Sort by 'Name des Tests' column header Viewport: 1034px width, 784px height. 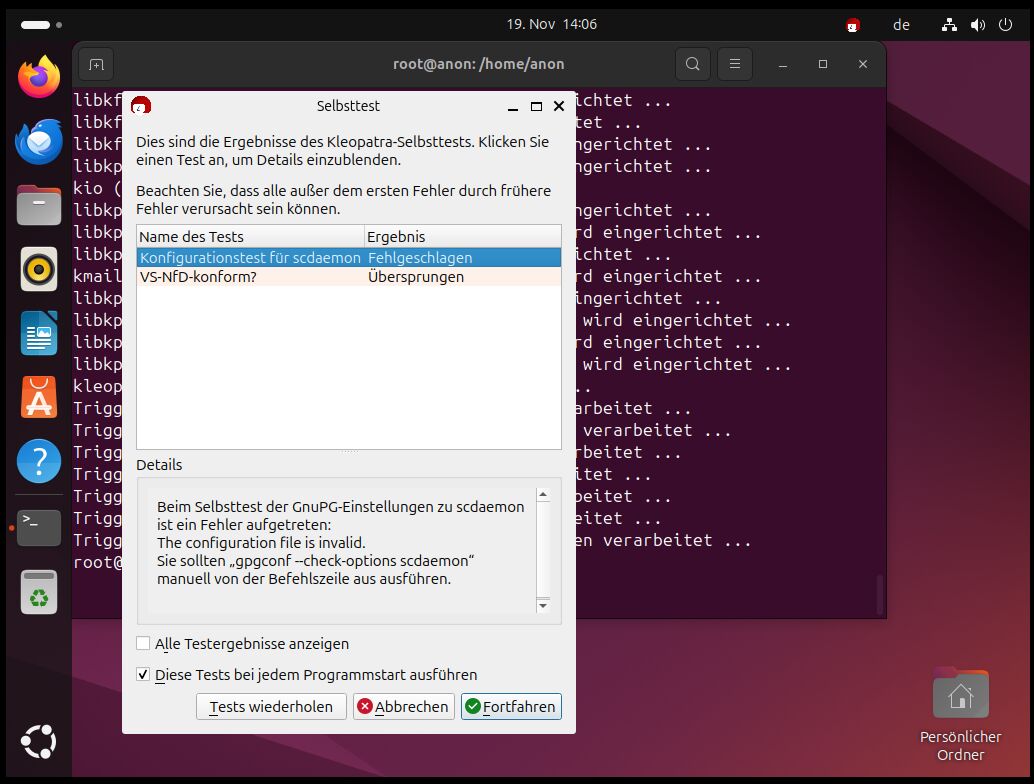click(249, 237)
